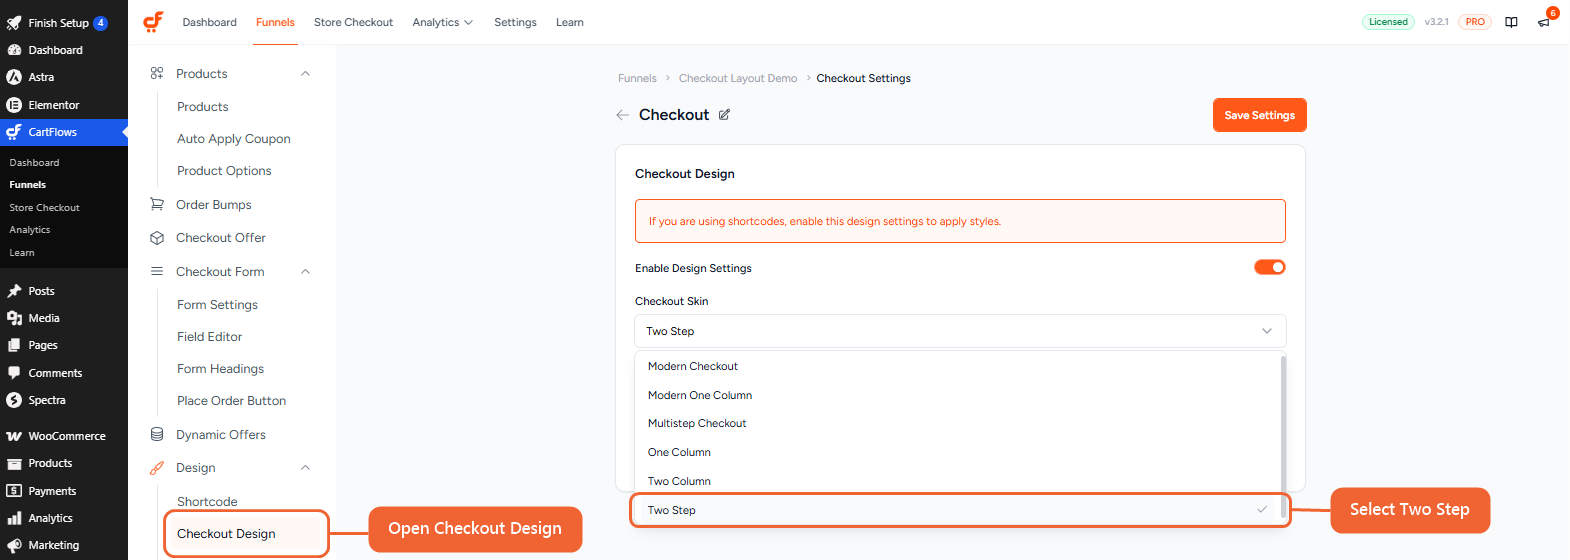Click the Checkout Offer box icon

(157, 238)
